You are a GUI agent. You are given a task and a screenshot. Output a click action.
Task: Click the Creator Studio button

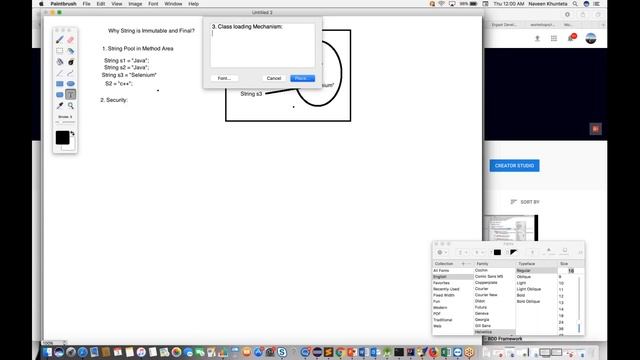(514, 166)
